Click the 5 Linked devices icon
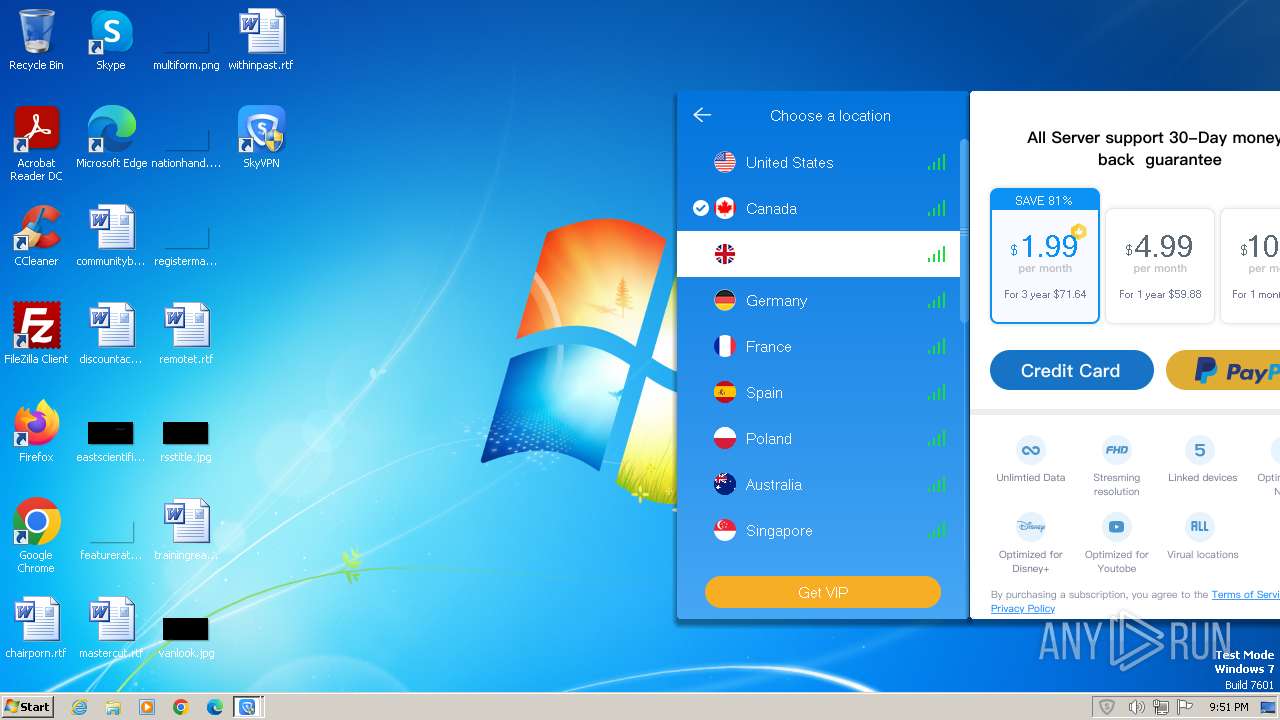1280x720 pixels. click(x=1200, y=449)
